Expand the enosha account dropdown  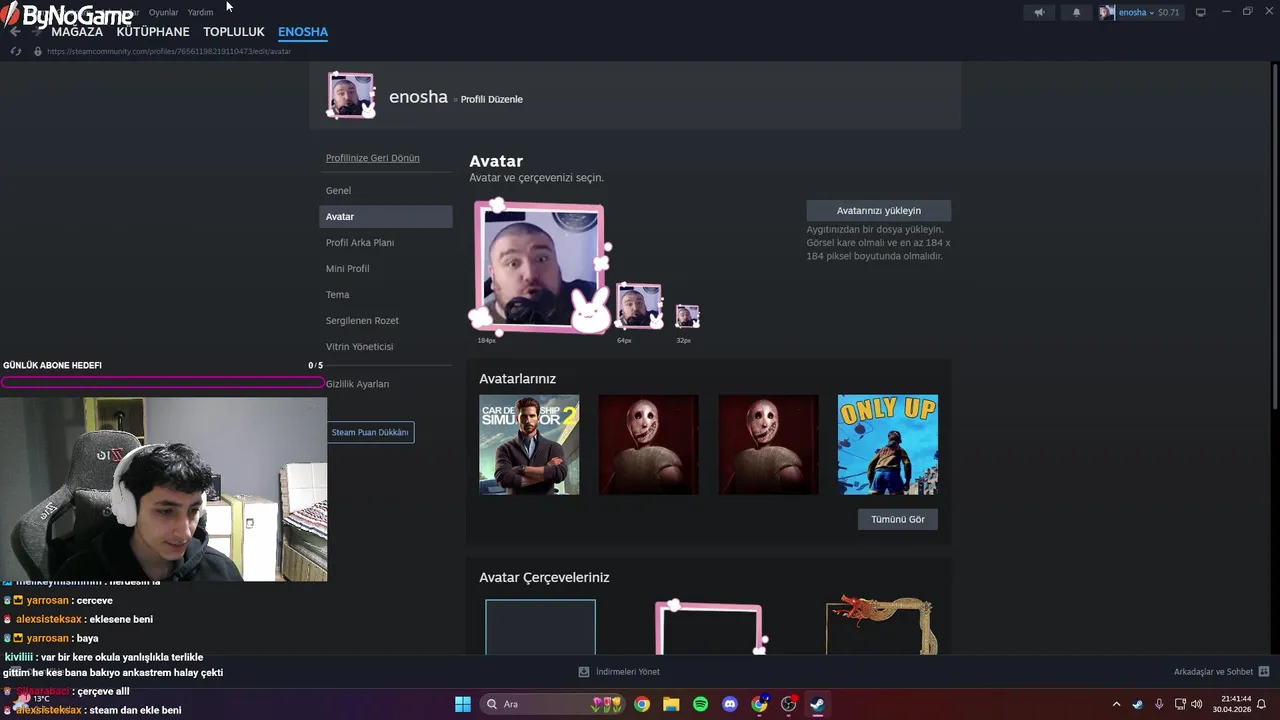coord(1139,12)
